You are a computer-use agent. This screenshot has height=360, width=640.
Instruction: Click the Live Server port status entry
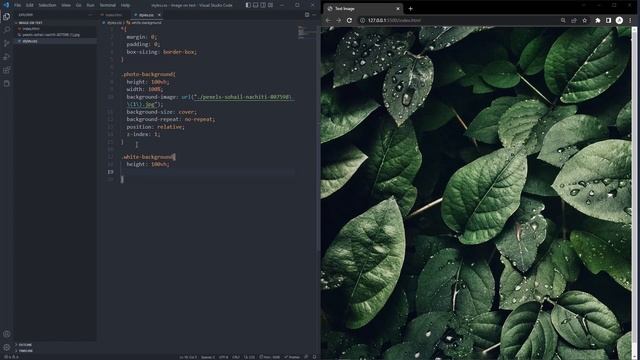coord(270,357)
